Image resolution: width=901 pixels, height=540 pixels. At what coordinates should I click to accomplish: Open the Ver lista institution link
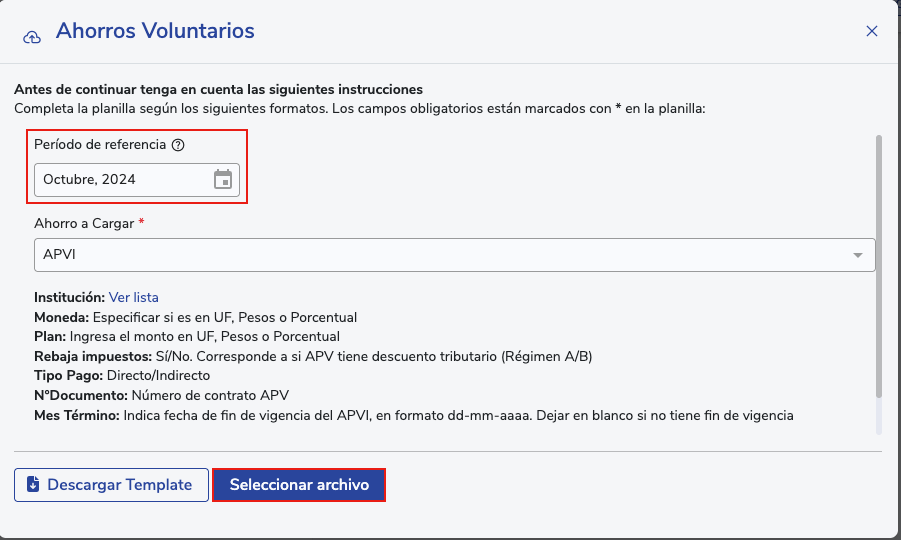pos(133,298)
